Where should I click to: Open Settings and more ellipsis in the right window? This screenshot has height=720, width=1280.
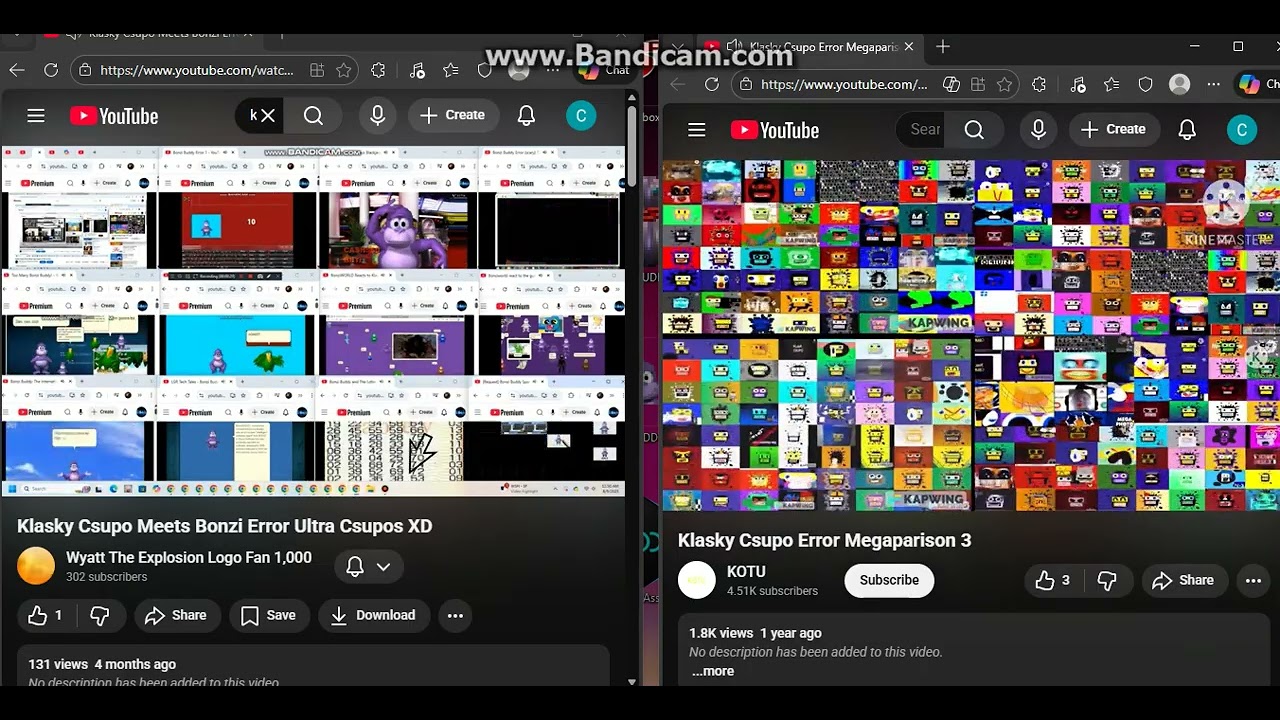[x=1213, y=85]
